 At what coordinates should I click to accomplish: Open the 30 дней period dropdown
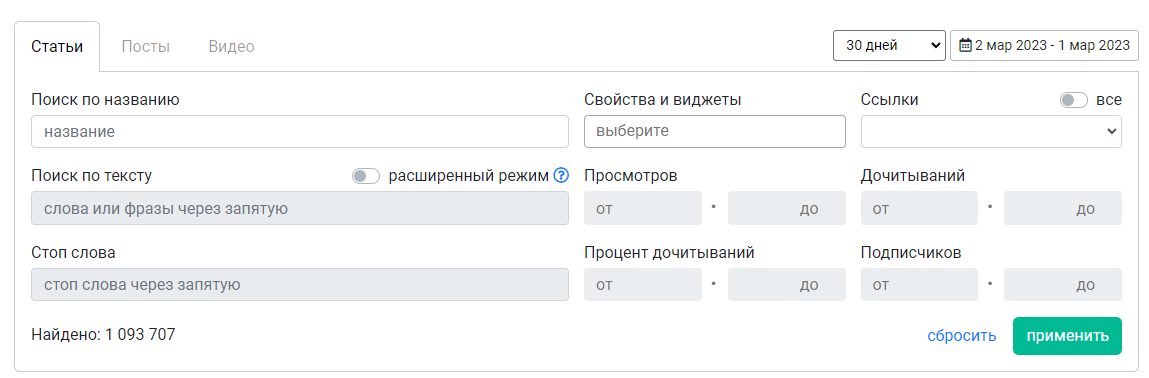(889, 45)
